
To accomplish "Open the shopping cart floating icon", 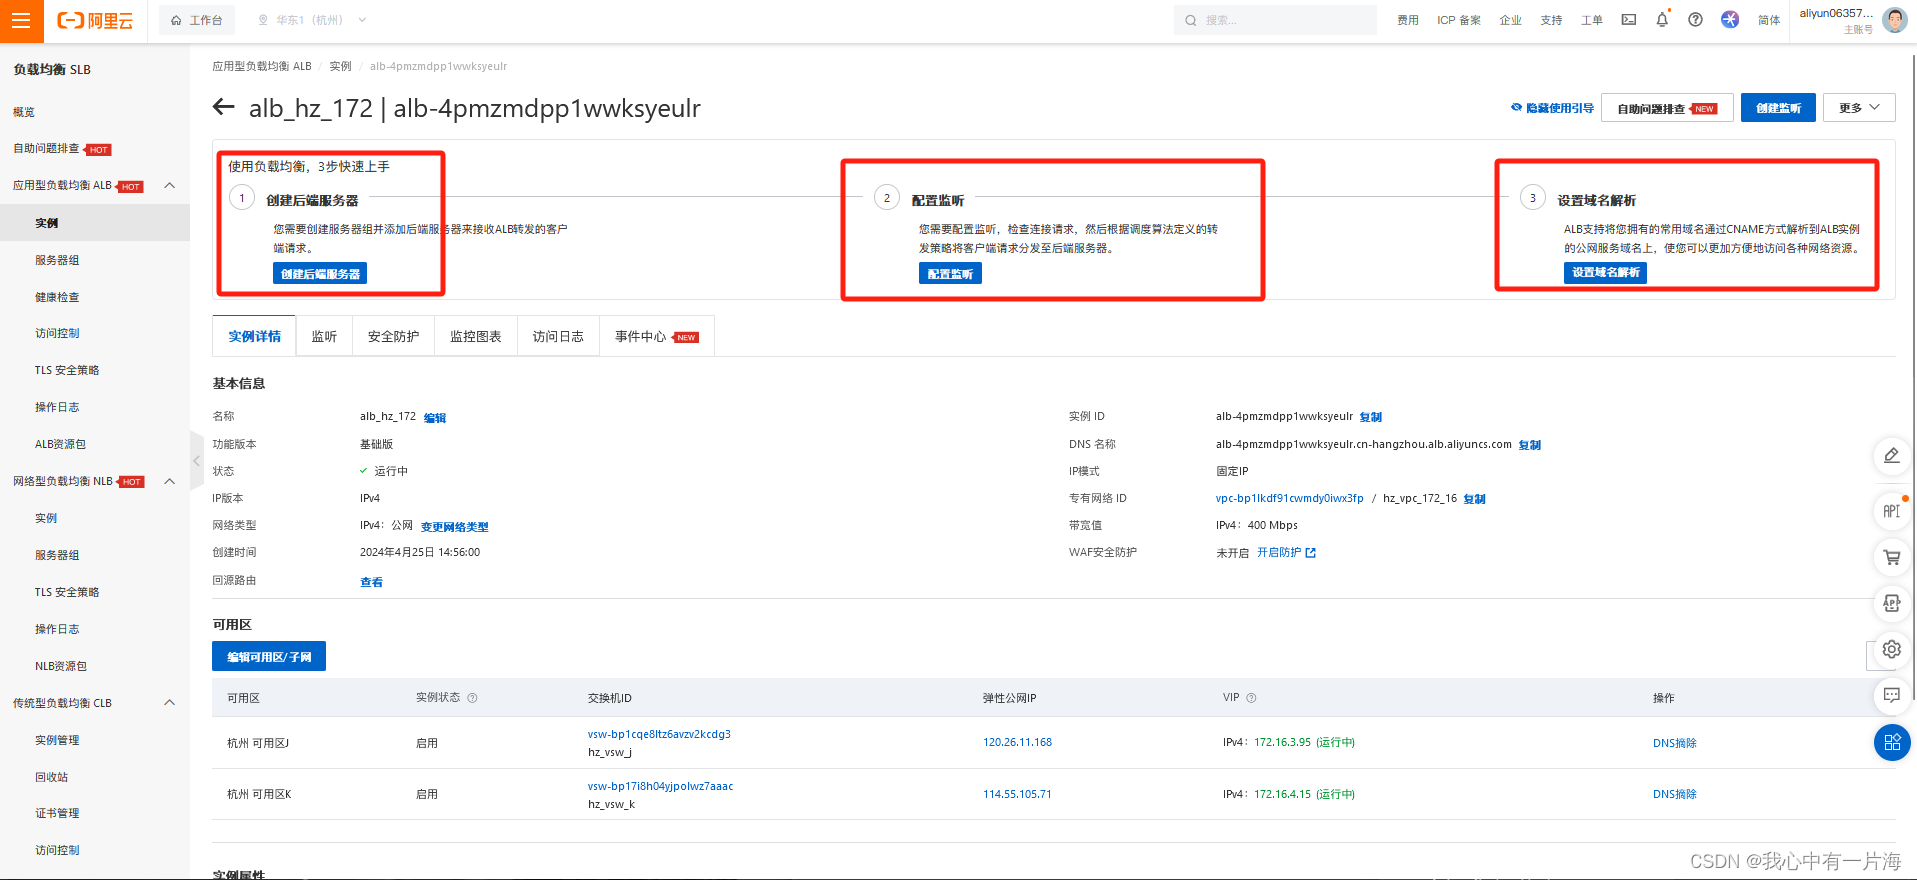I will [1891, 557].
